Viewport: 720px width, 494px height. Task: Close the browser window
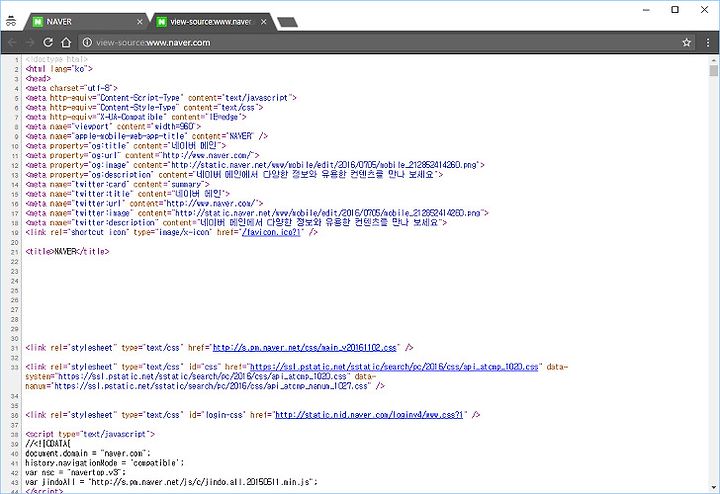pos(704,9)
